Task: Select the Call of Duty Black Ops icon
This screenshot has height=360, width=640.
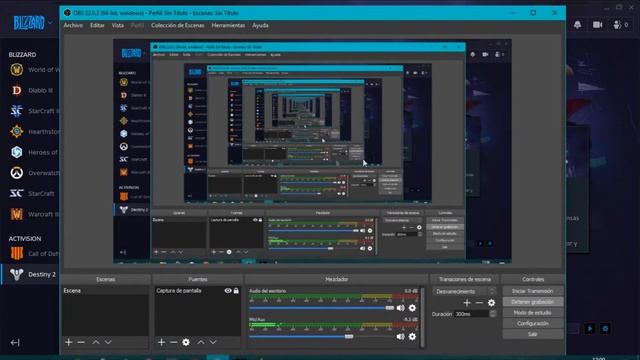Action: tap(16, 253)
